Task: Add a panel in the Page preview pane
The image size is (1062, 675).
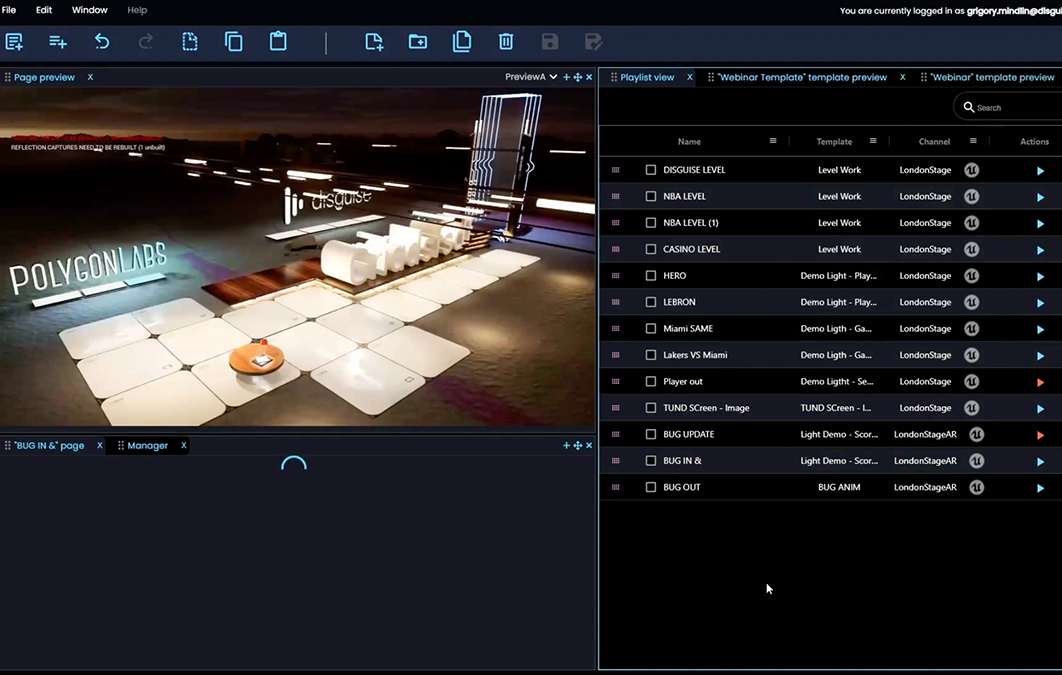Action: tap(566, 77)
